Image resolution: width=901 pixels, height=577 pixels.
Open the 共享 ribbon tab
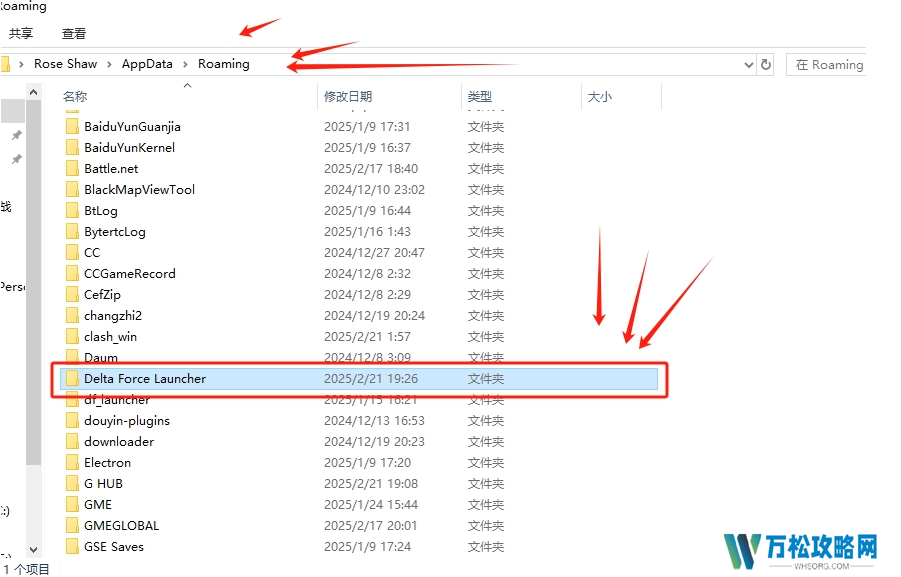[21, 34]
